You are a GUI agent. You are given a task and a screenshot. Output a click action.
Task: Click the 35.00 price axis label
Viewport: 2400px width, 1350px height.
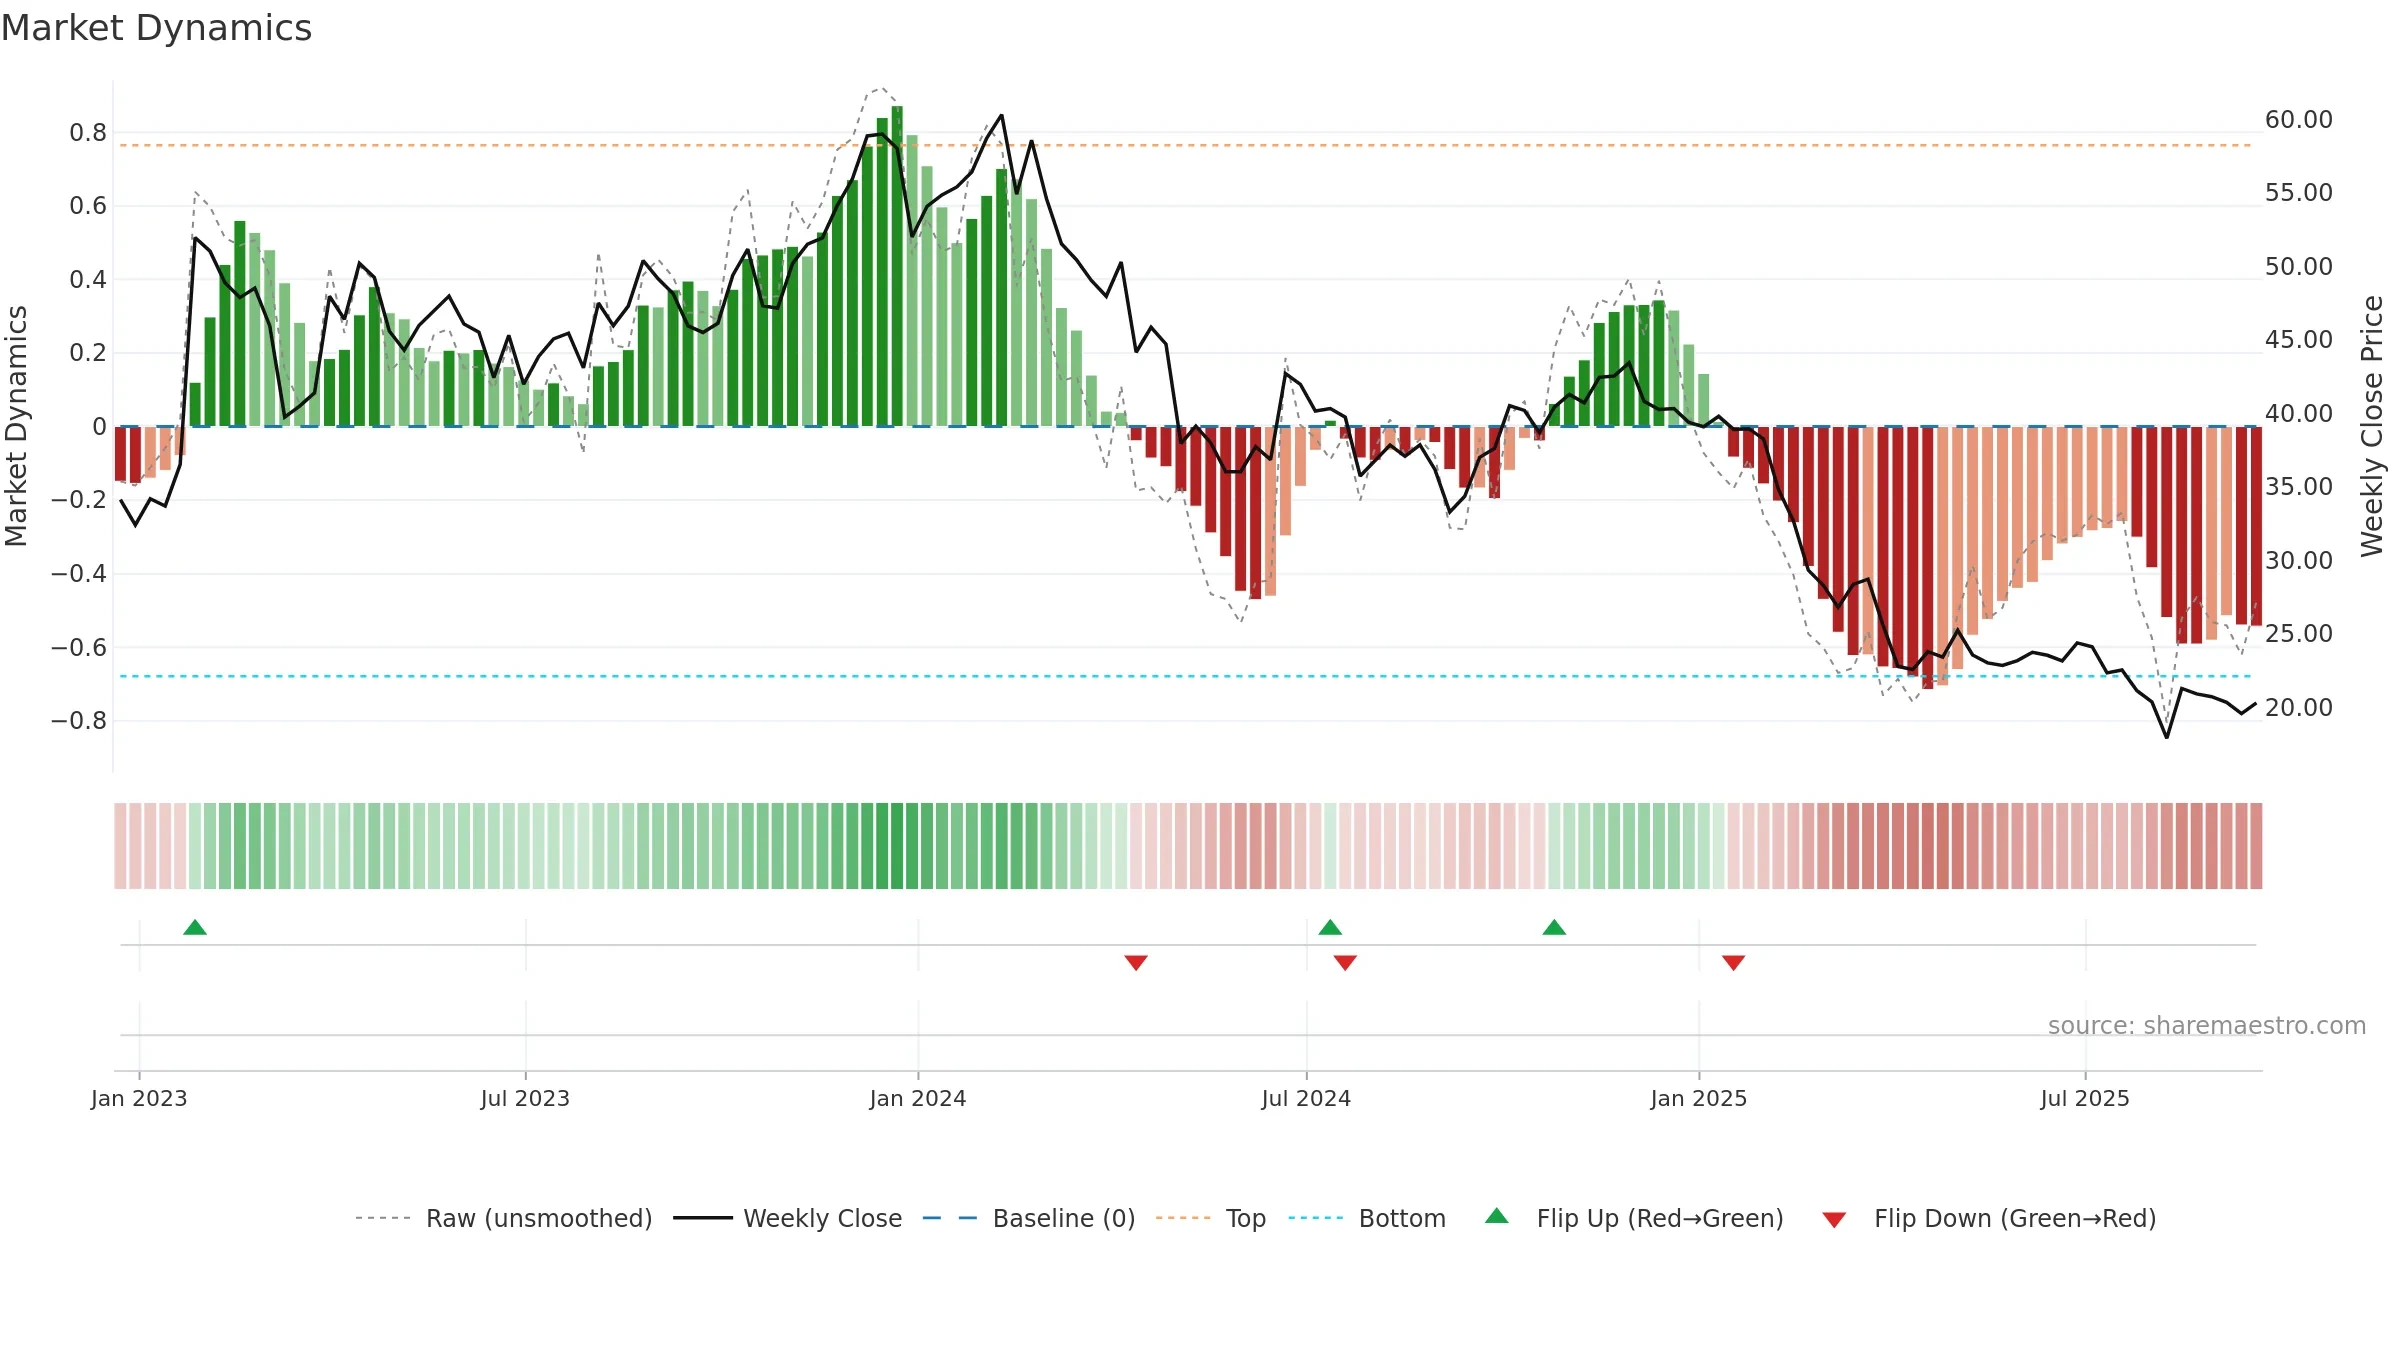point(2299,486)
